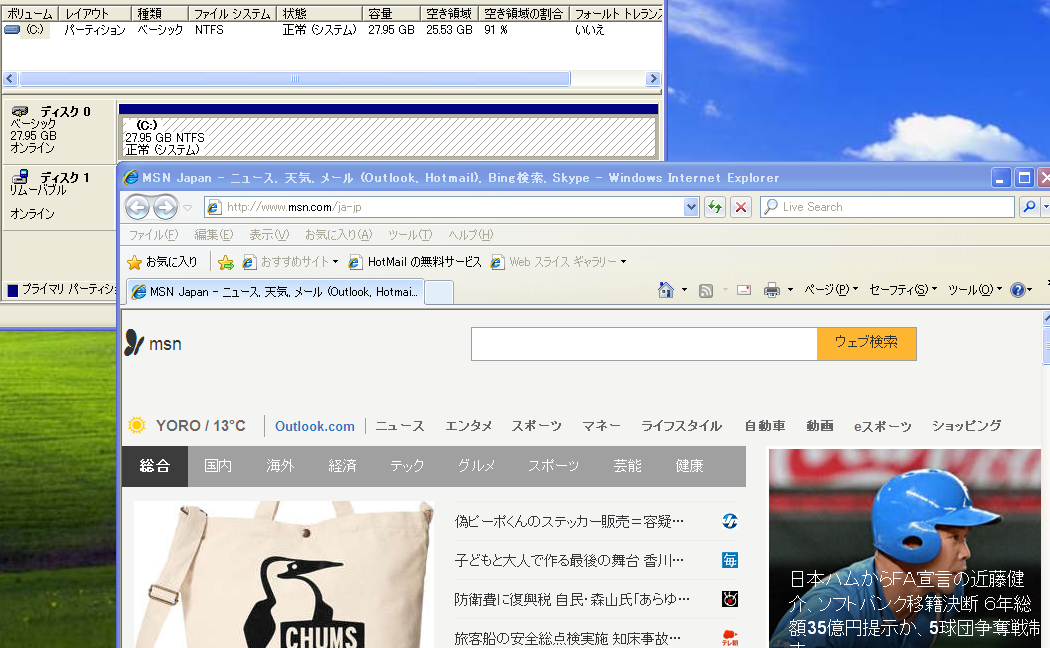The height and width of the screenshot is (648, 1050).
Task: Open 自動車 in MSN navigation
Action: pyautogui.click(x=765, y=426)
